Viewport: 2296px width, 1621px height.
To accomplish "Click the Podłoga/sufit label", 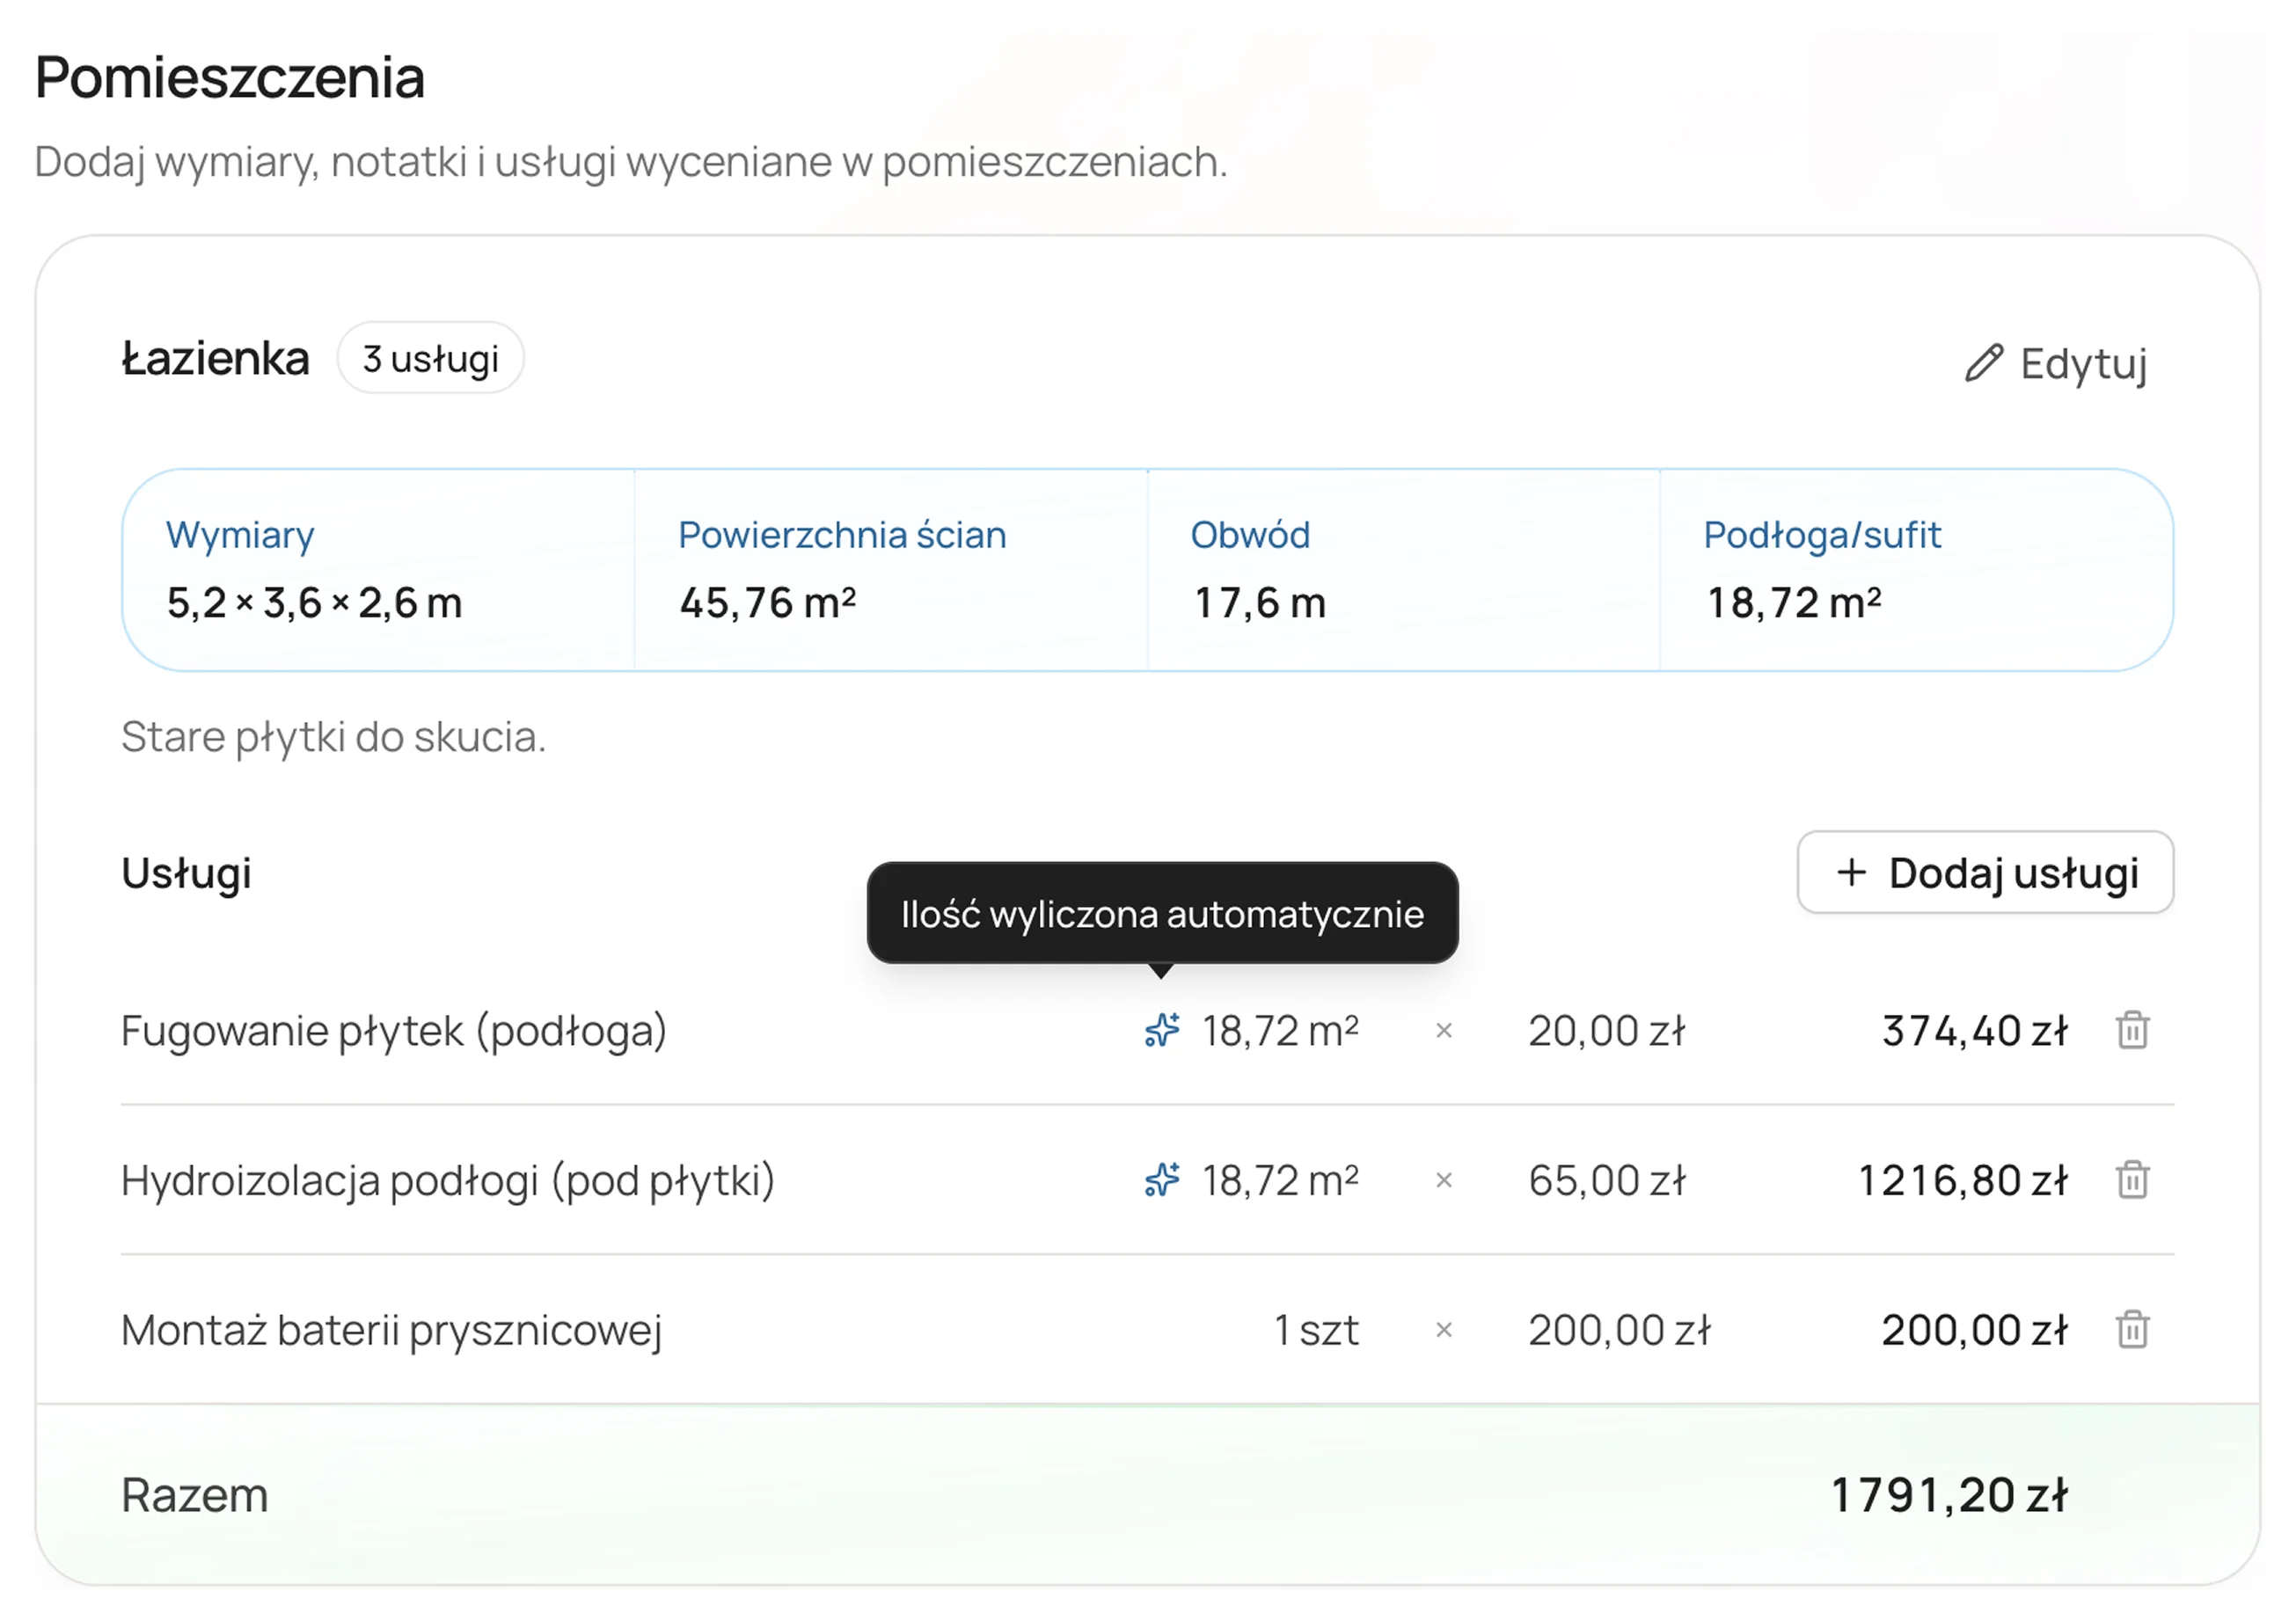I will click(x=1822, y=536).
